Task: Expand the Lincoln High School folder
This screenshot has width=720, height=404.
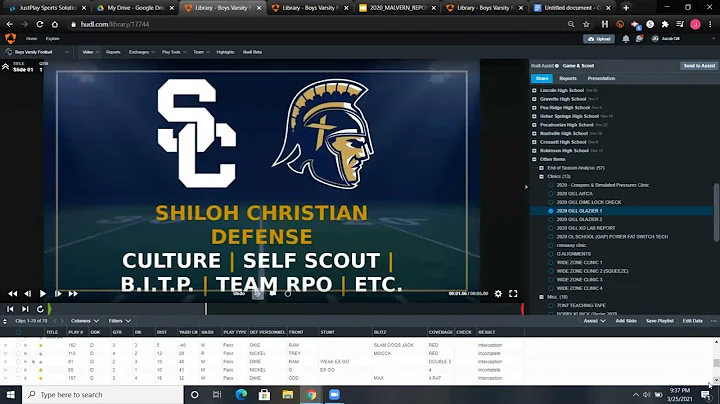Action: coord(534,90)
